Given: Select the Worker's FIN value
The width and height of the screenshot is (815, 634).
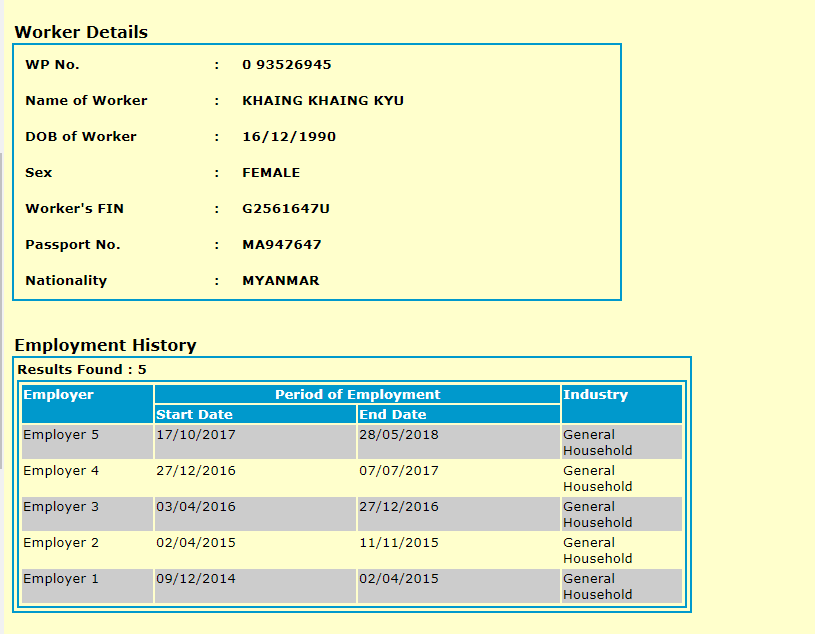Looking at the screenshot, I should tap(285, 209).
